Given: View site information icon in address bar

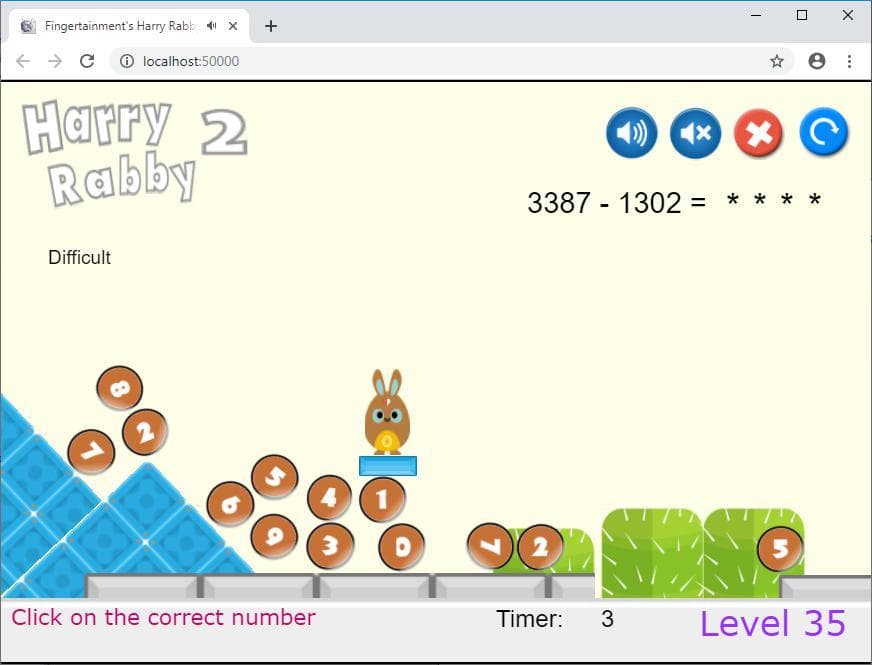Looking at the screenshot, I should [127, 61].
